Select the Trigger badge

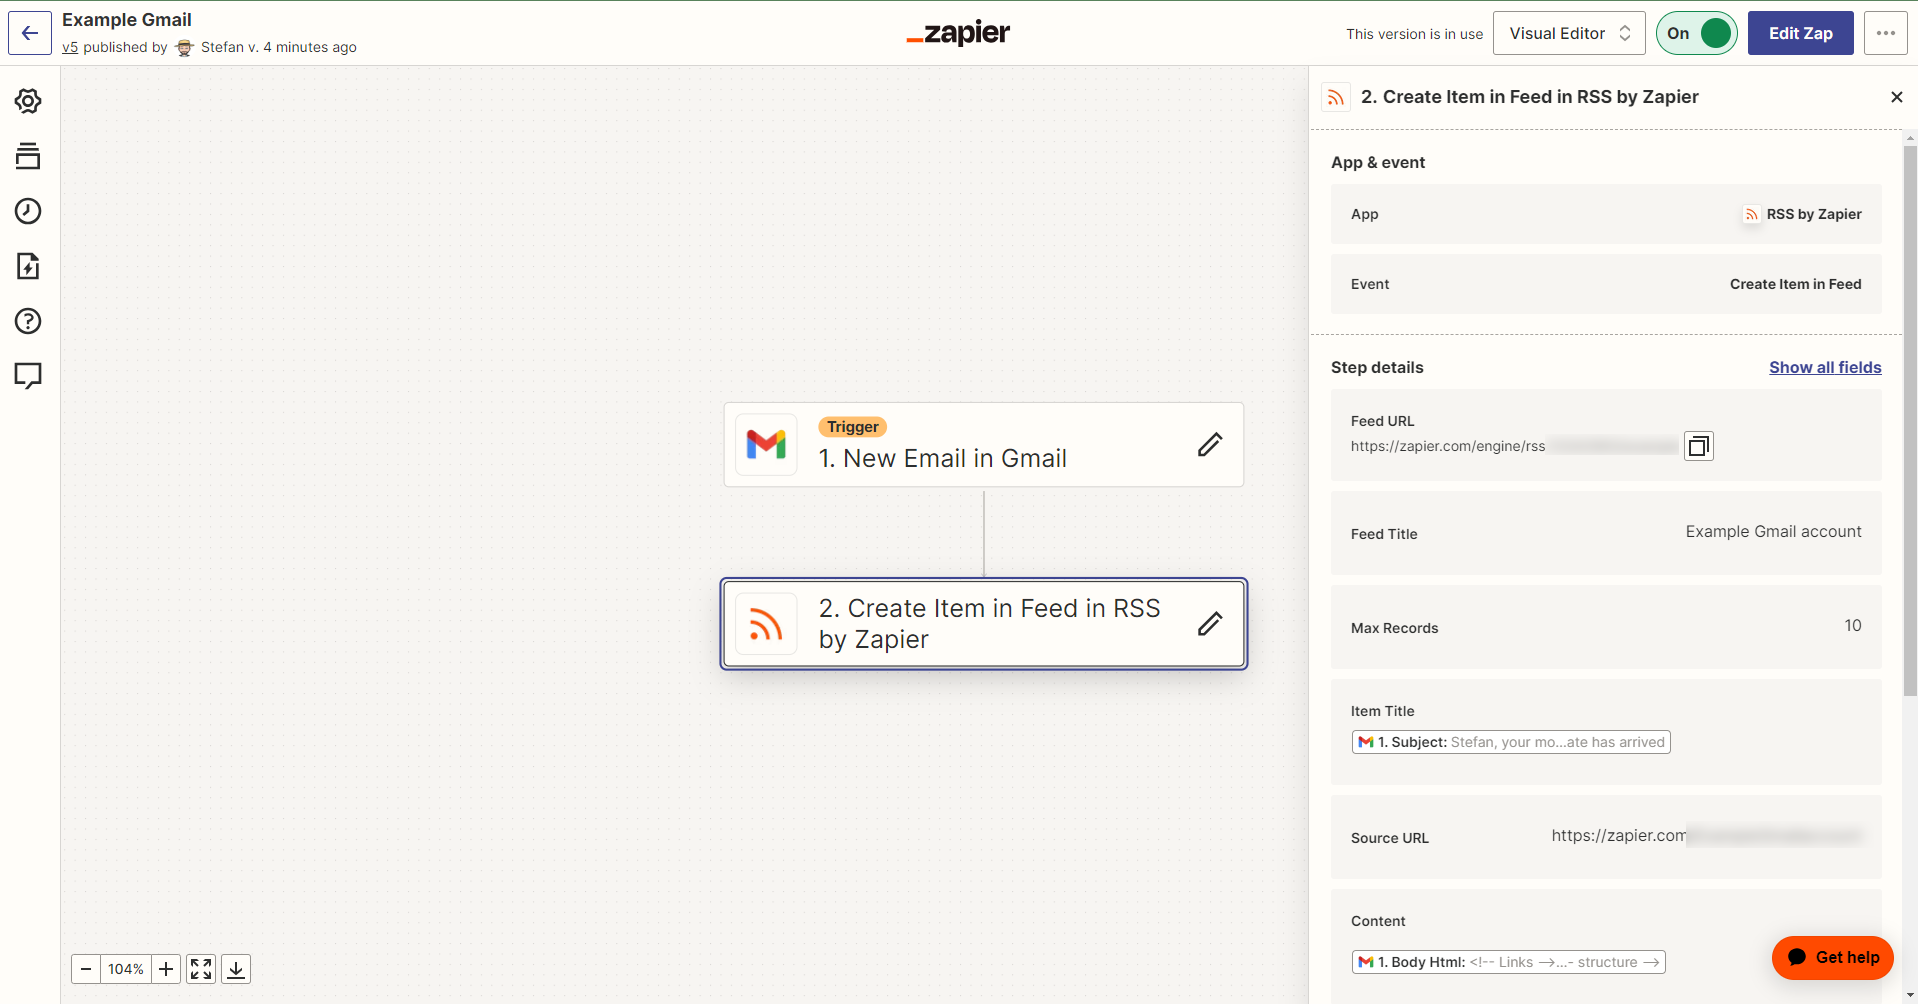853,427
